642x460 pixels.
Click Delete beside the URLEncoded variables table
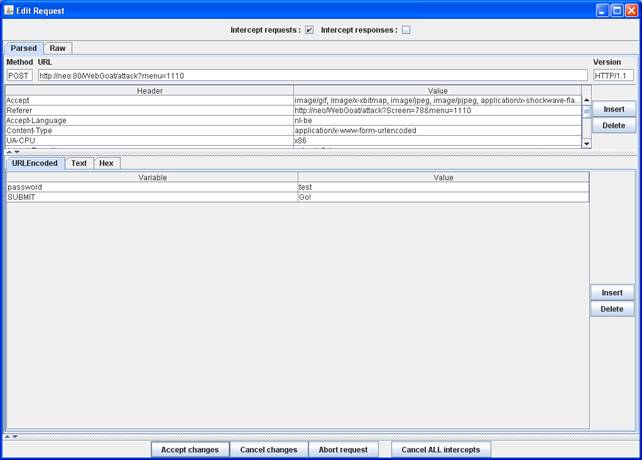pyautogui.click(x=612, y=309)
